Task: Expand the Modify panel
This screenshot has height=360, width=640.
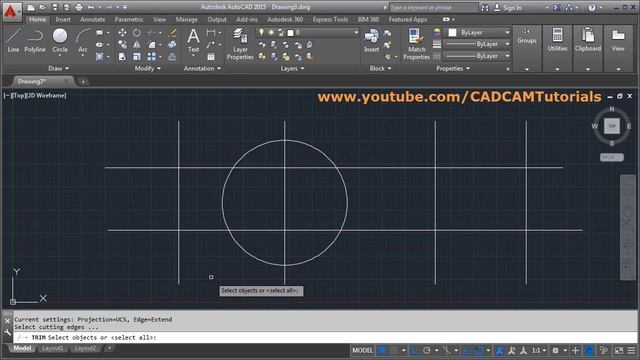Action: click(x=148, y=69)
